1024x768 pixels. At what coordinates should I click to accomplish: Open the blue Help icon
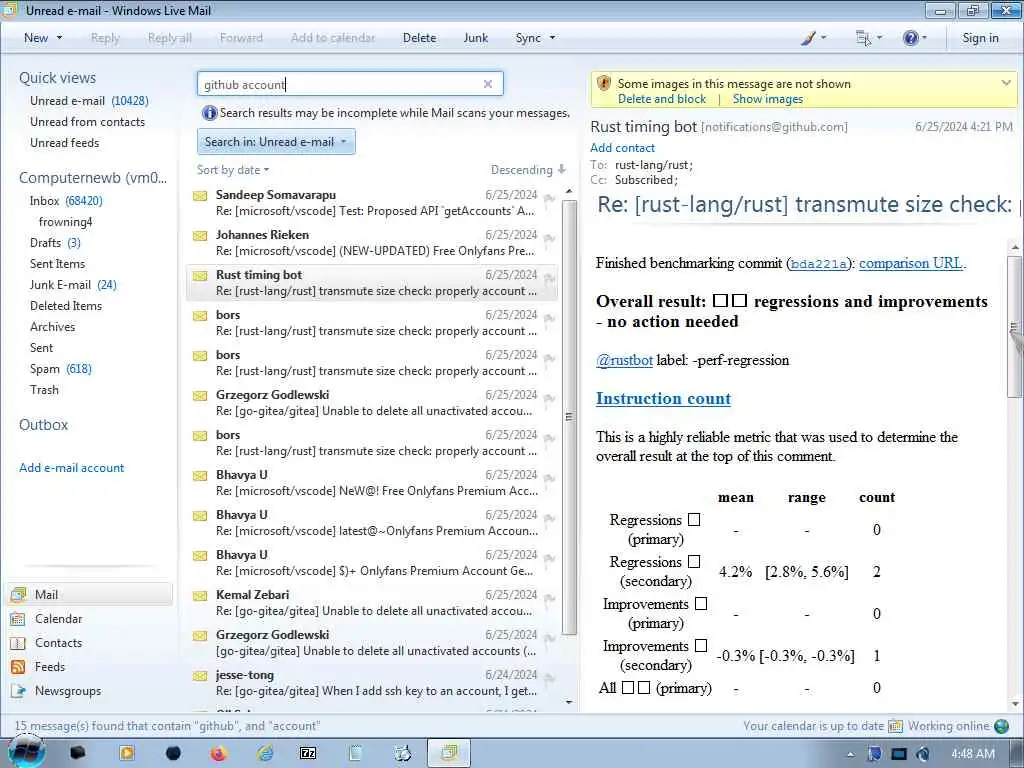click(910, 38)
